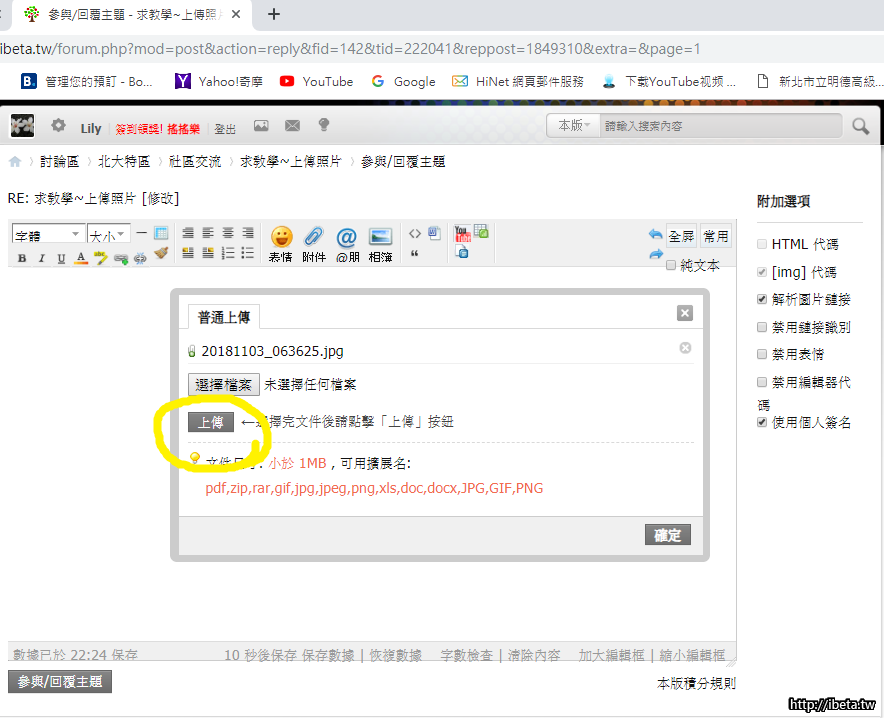The image size is (884, 718).
Task: Open the 相簿 album icon
Action: click(380, 240)
